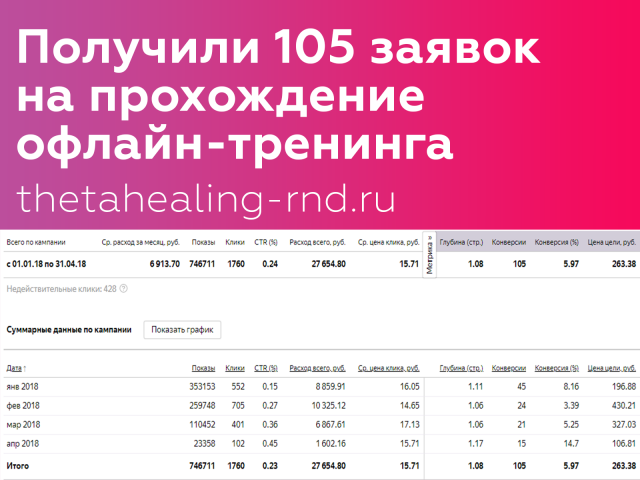Click the date range с 01.01.18 по 31.04.18
The image size is (640, 480).
coord(46,264)
